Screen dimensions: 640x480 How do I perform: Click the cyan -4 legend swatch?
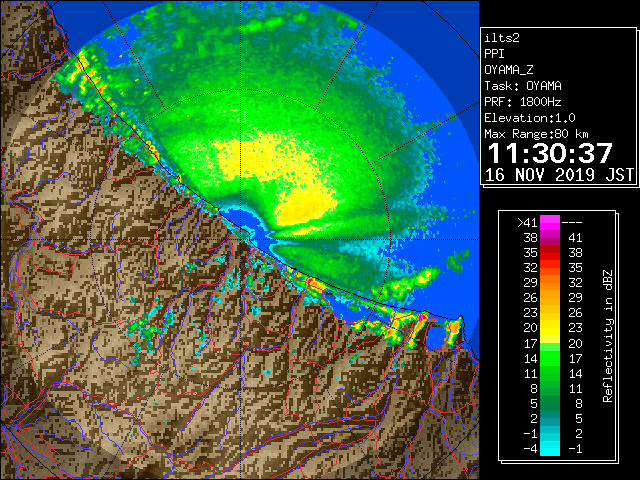(550, 448)
